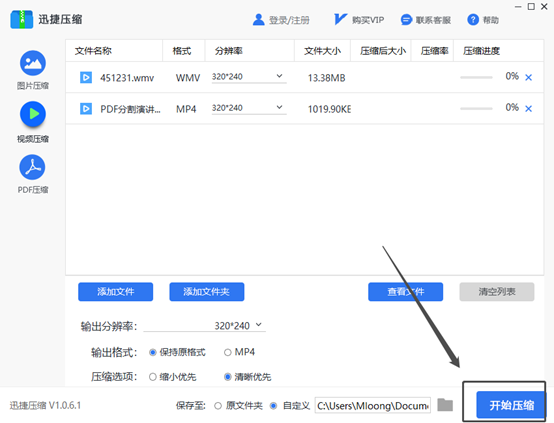The width and height of the screenshot is (554, 423).
Task: Select 原文件夹 save location radio
Action: [218, 406]
